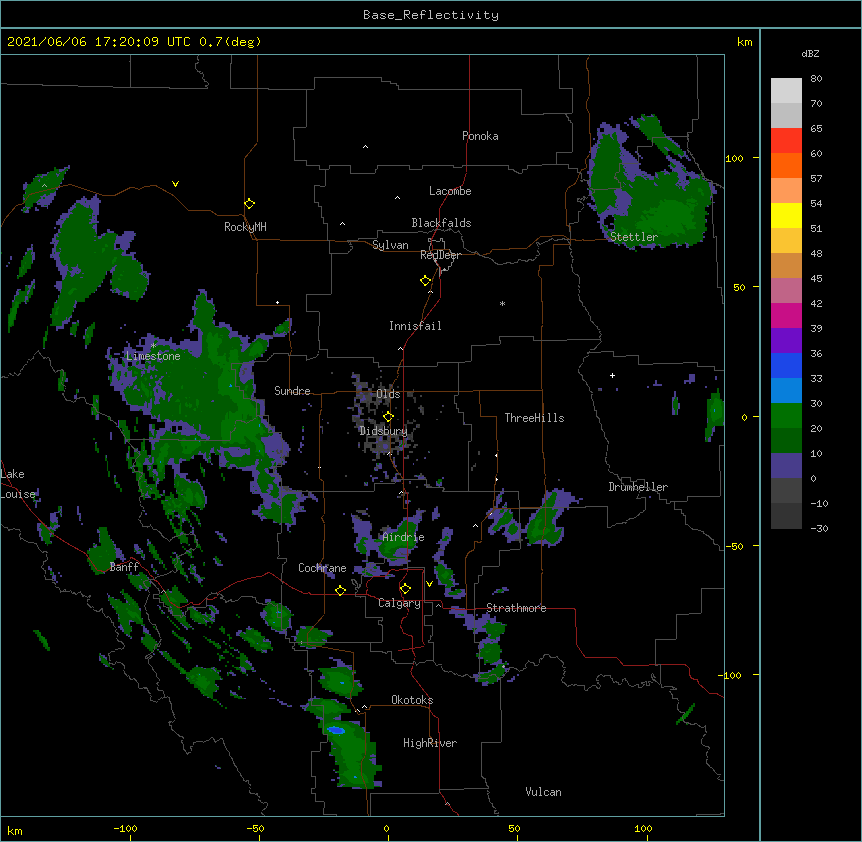
Task: Select the Blackfalds label
Action: point(441,223)
